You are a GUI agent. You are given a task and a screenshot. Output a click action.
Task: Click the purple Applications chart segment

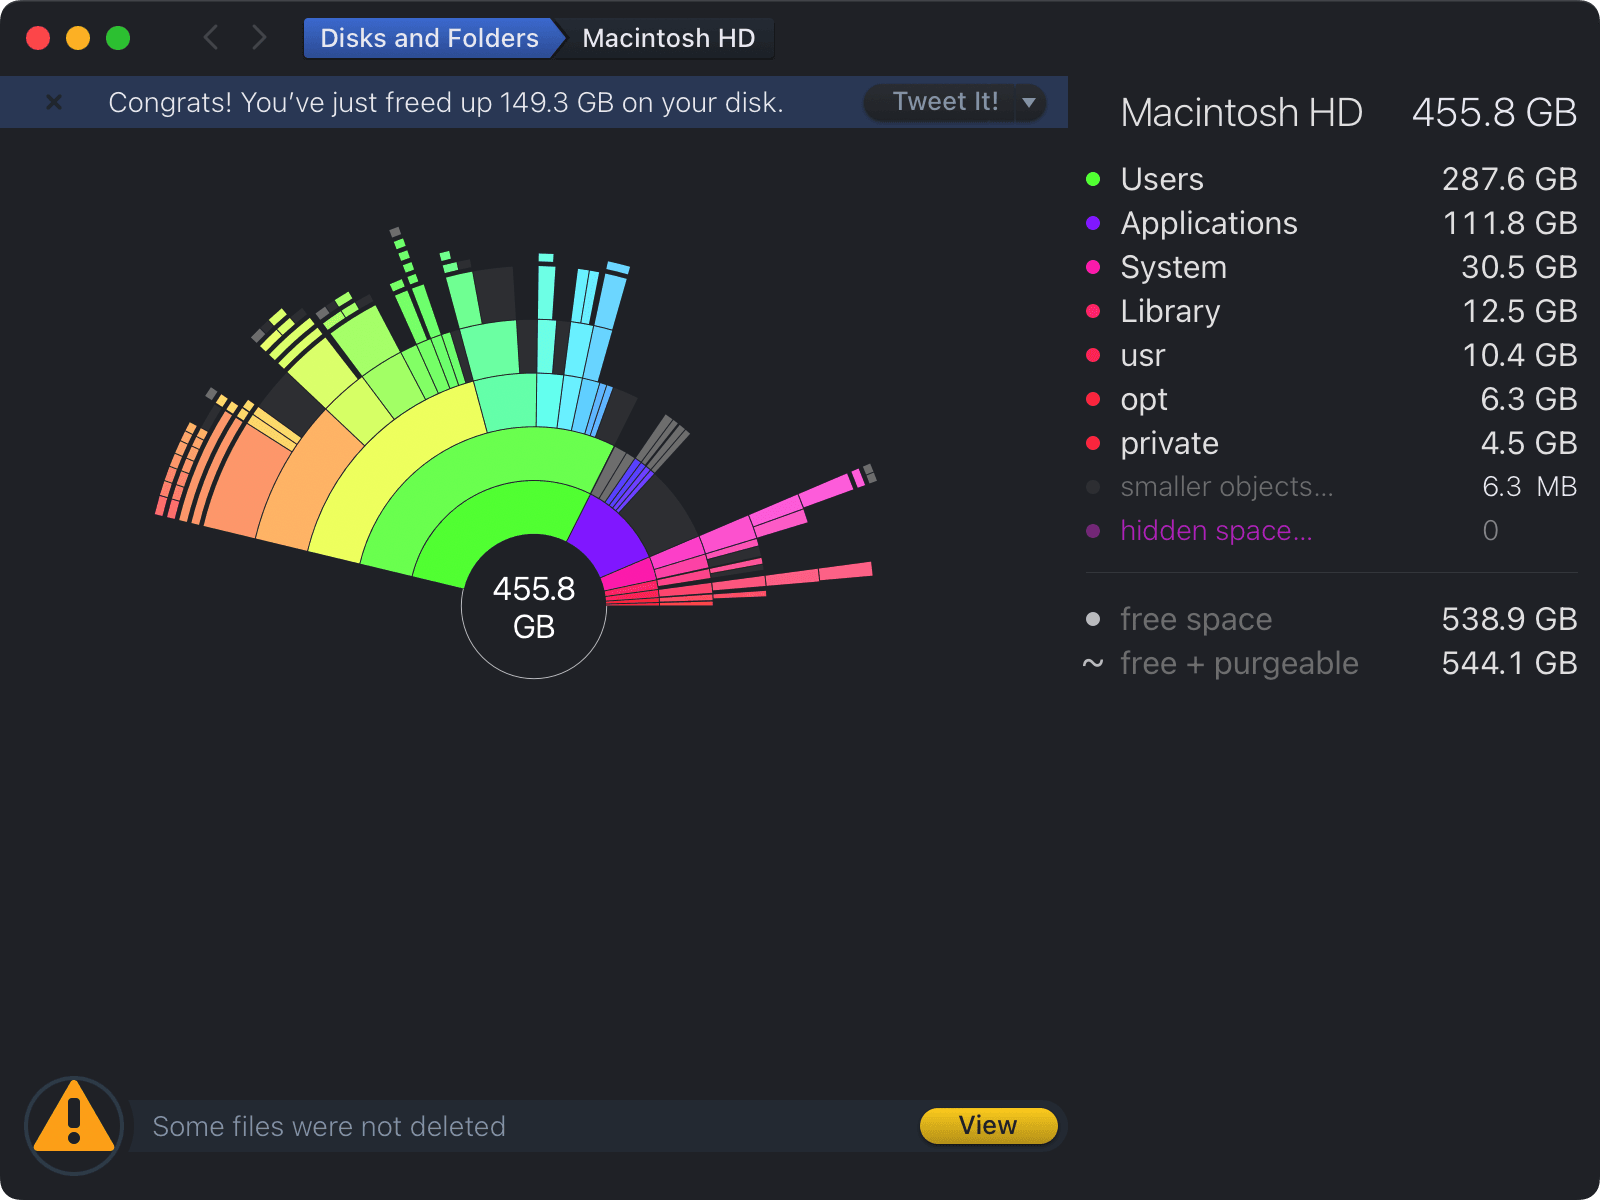coord(608,535)
